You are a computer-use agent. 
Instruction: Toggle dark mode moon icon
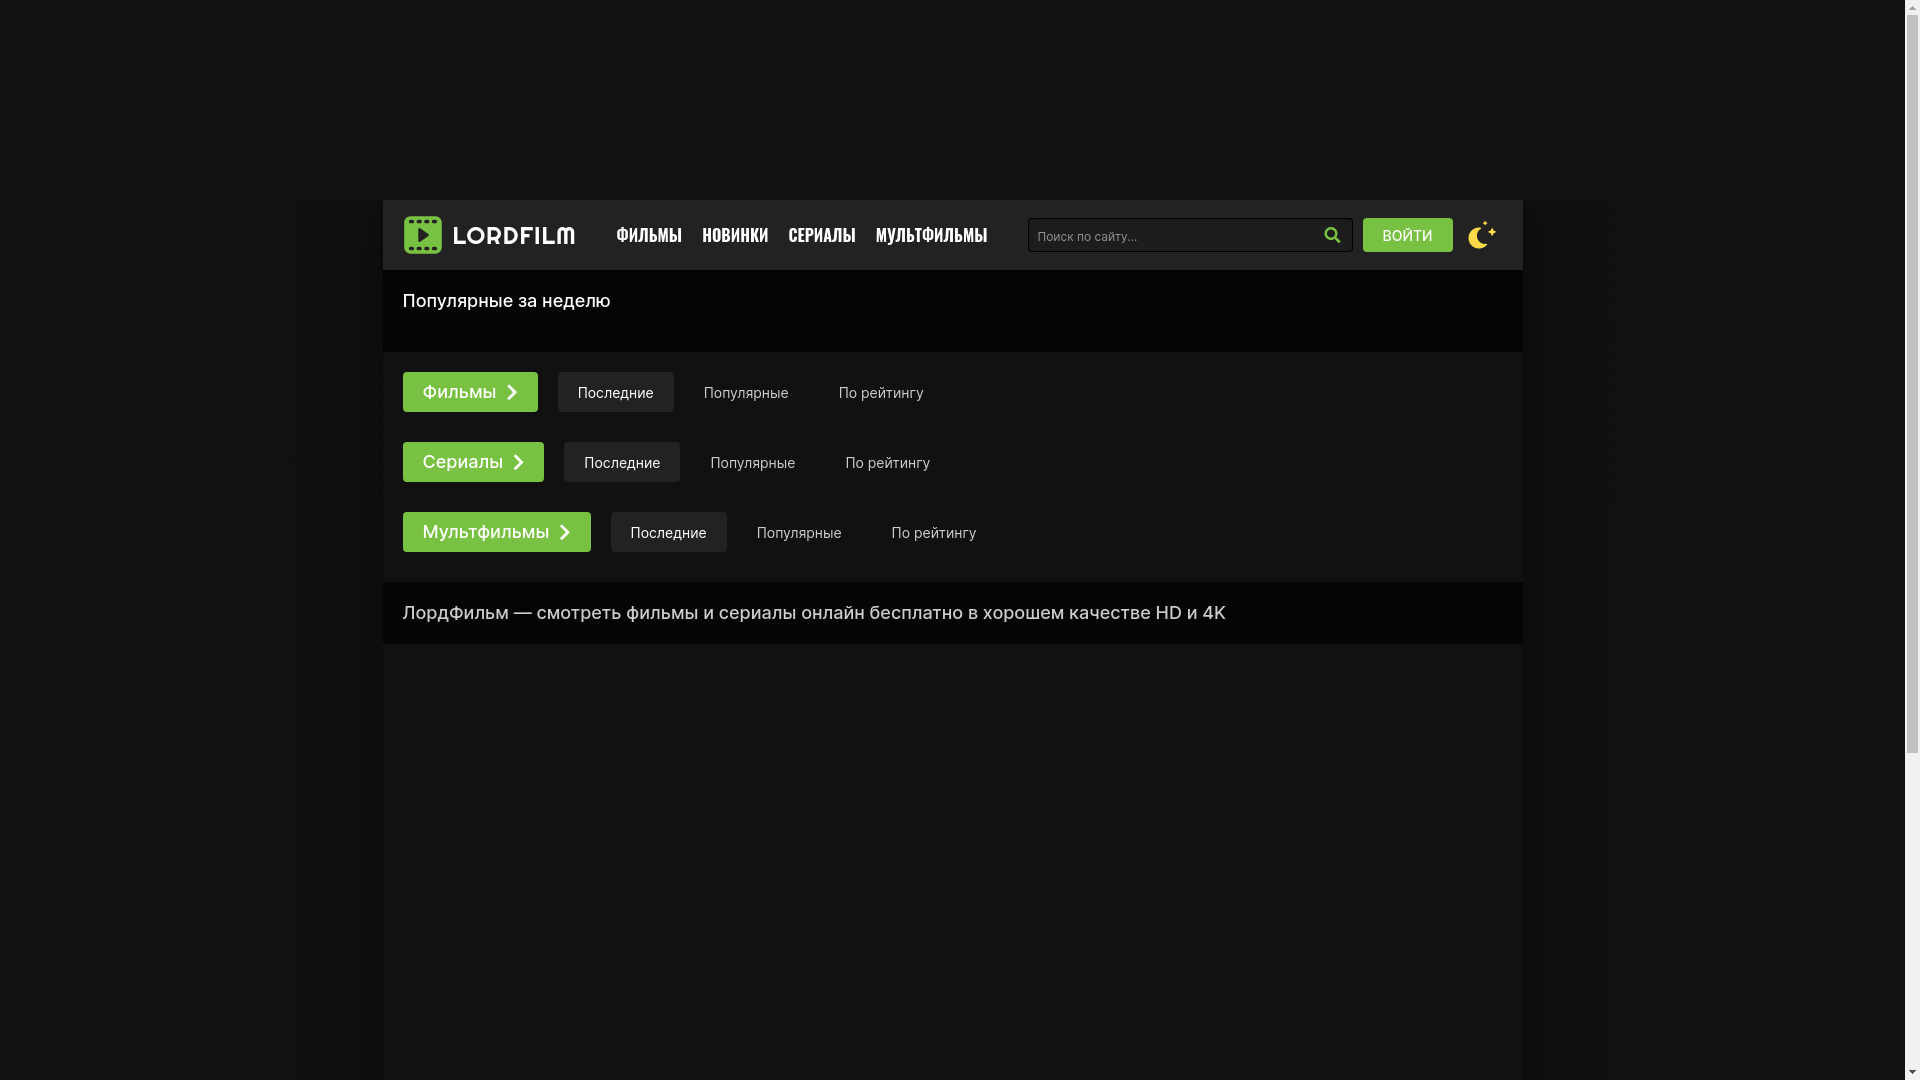click(x=1481, y=235)
